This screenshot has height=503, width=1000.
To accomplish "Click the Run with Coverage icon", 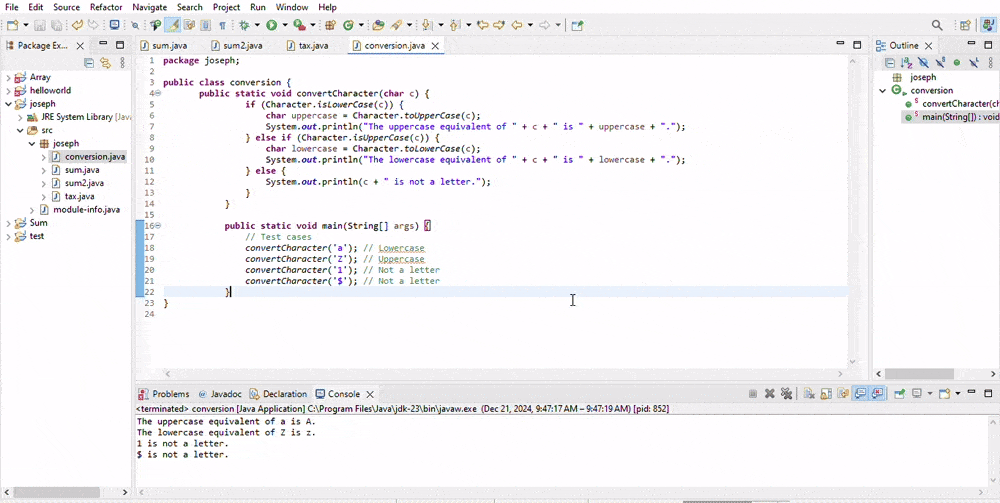I will [x=299, y=26].
